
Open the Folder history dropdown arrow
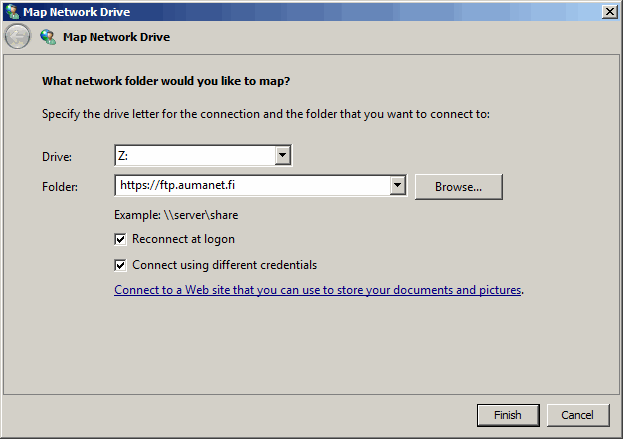tap(398, 185)
